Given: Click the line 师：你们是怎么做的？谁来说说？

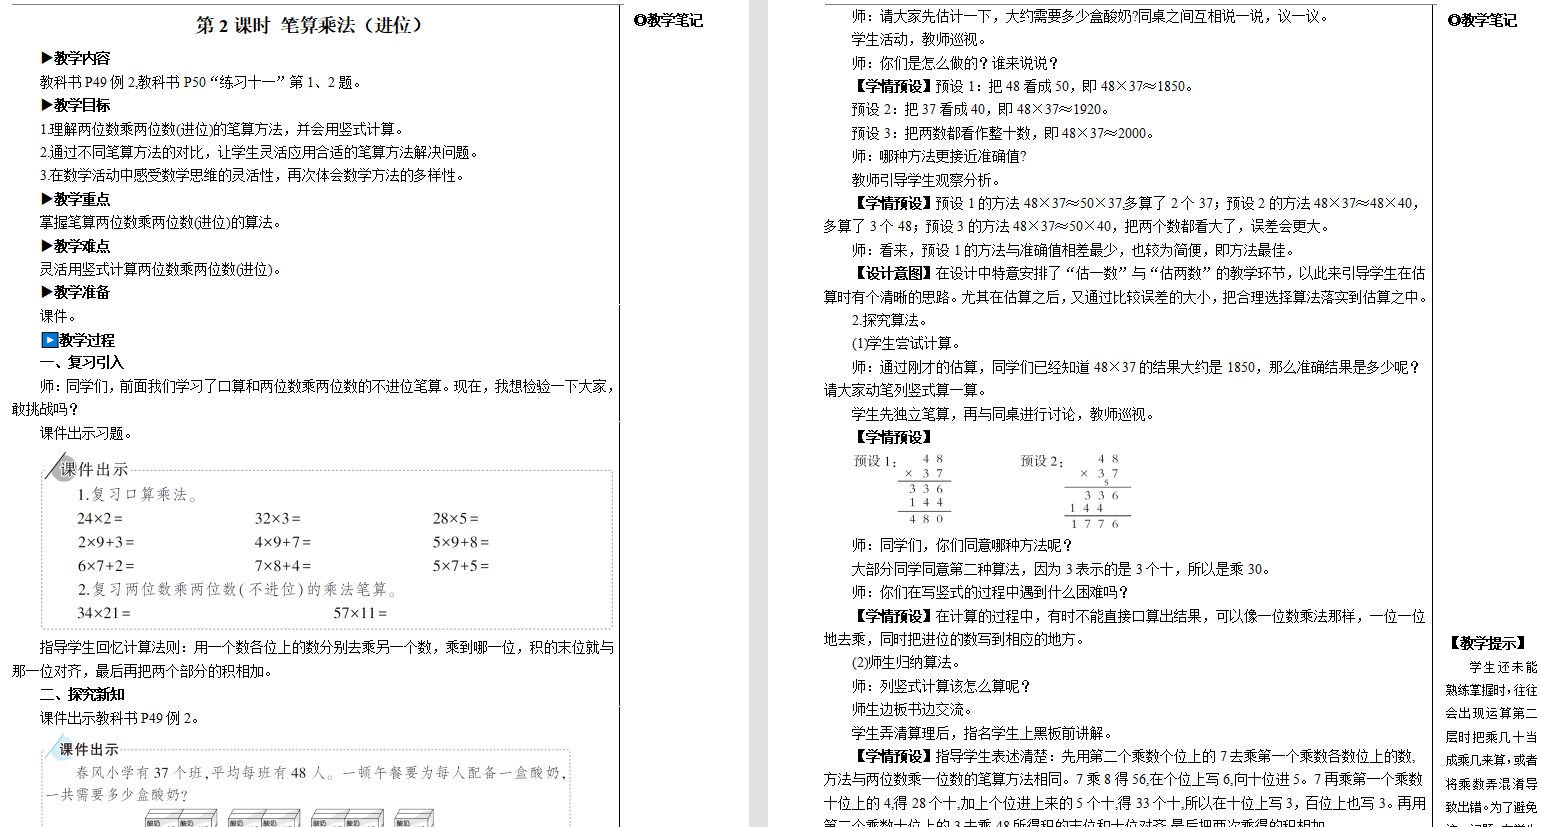Looking at the screenshot, I should (x=955, y=63).
